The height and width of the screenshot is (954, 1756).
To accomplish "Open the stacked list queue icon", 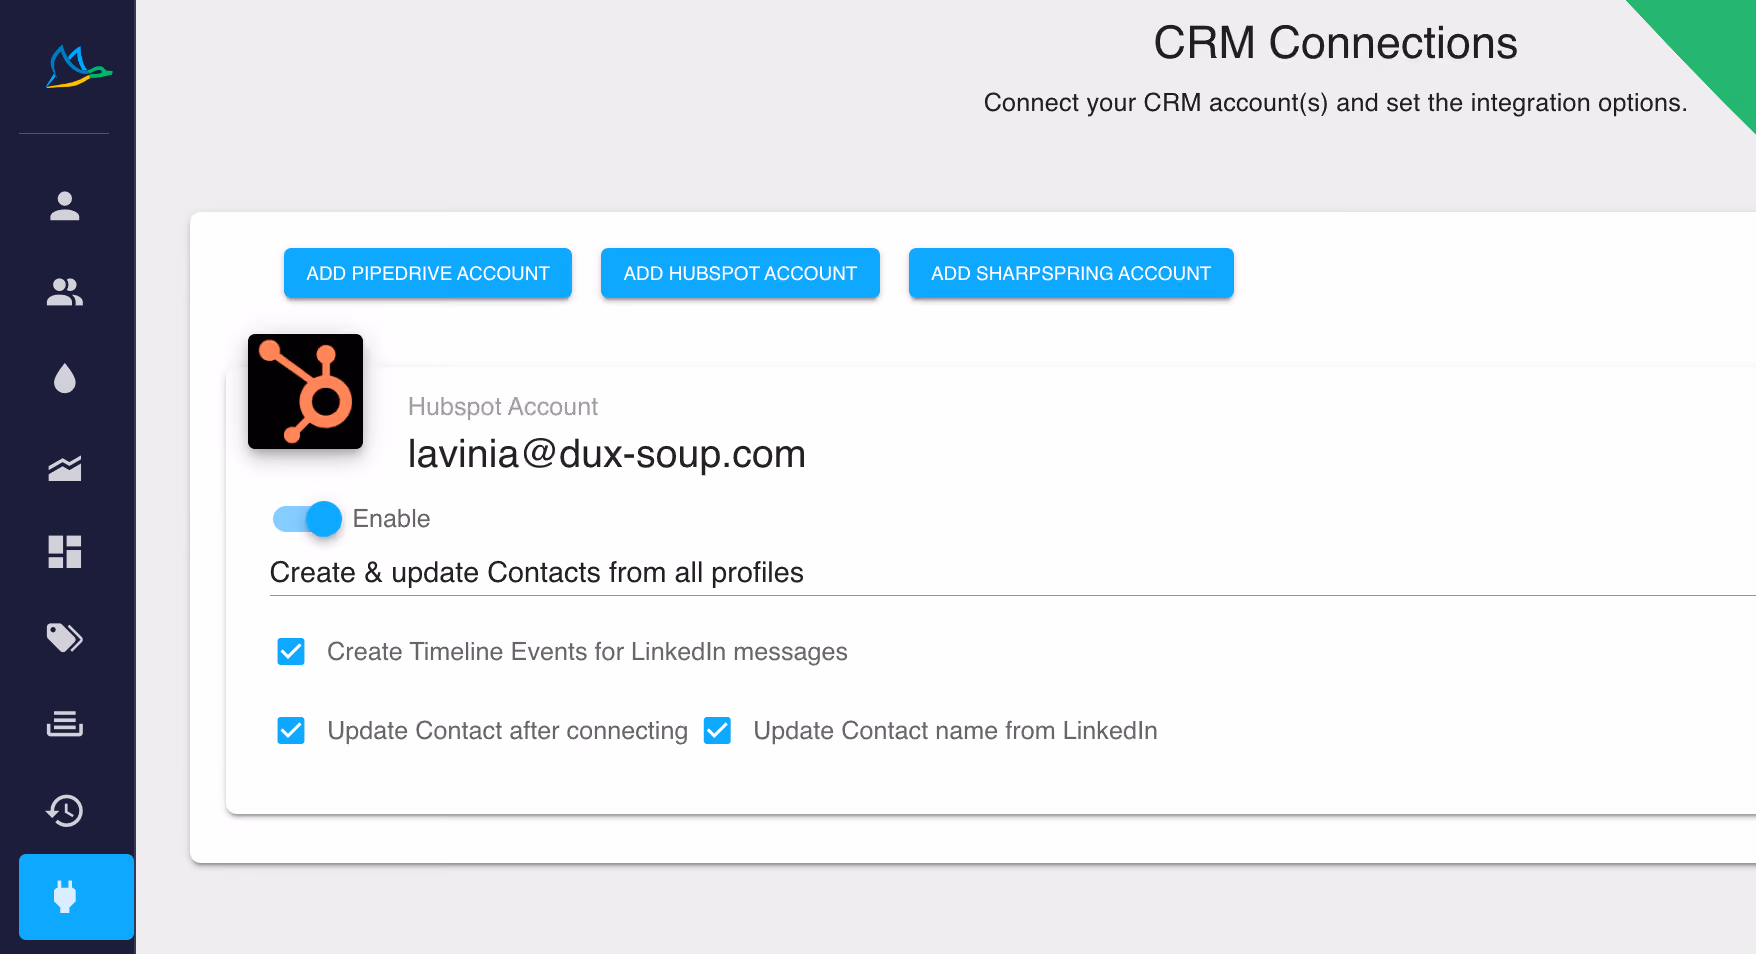I will tap(65, 723).
